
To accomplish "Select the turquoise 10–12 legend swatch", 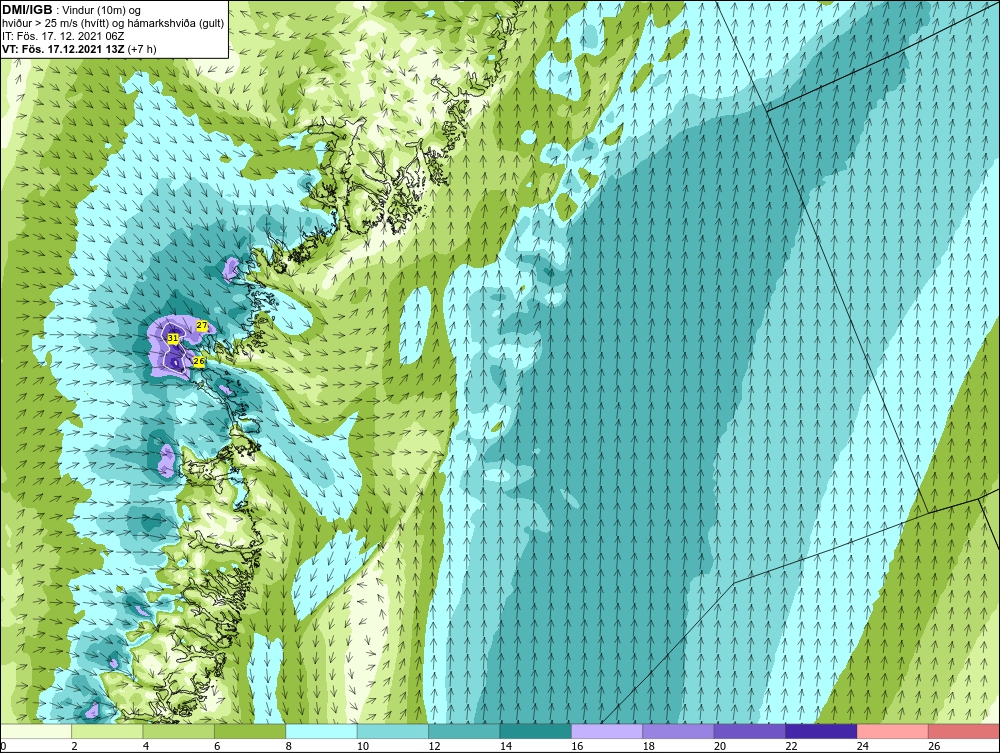I will (393, 731).
